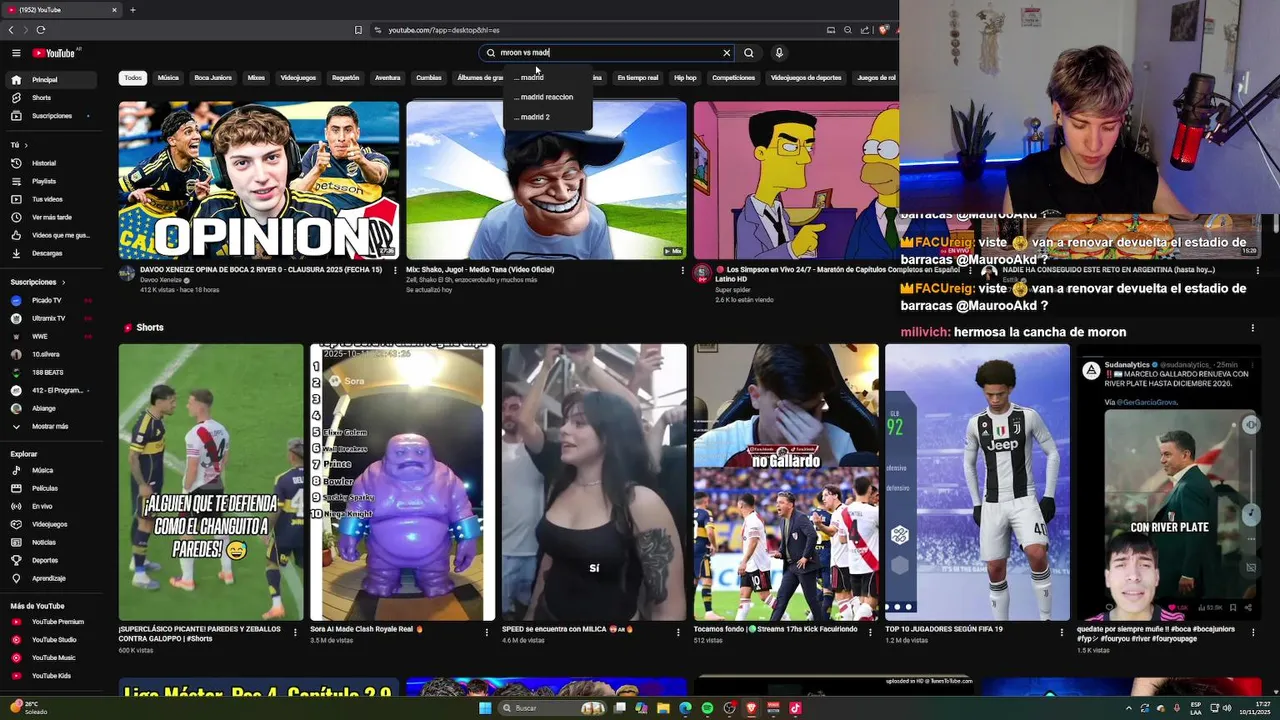1280x720 pixels.
Task: Open Tus videos in the sidebar
Action: point(53,199)
